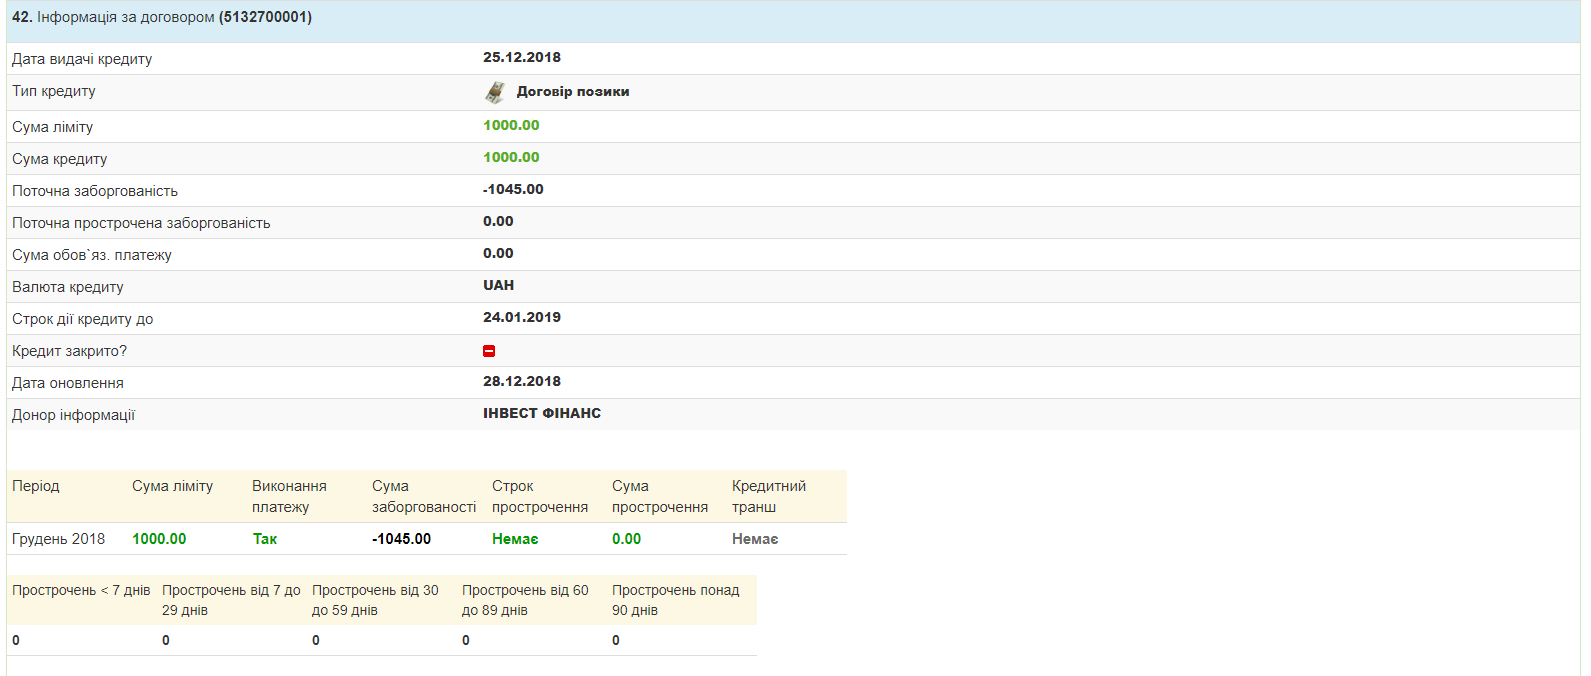Select count 0 under 'Прострочень < 7 днів'
Viewport: 1591px width, 676px height.
pos(16,640)
